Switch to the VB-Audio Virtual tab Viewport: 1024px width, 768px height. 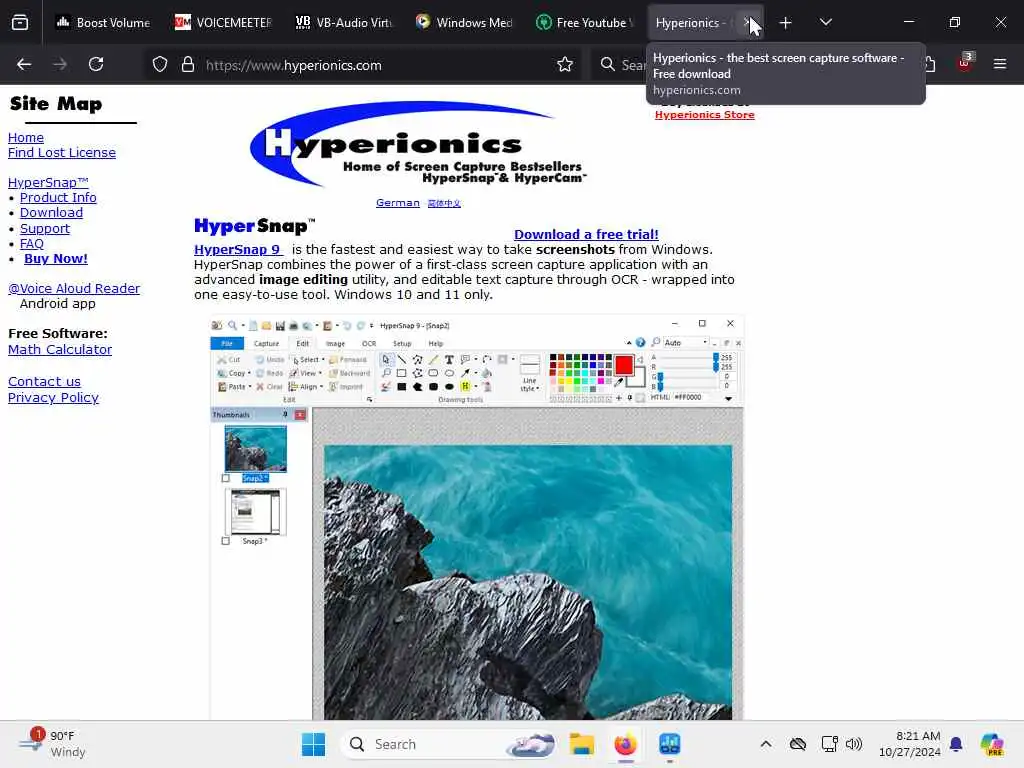click(344, 23)
